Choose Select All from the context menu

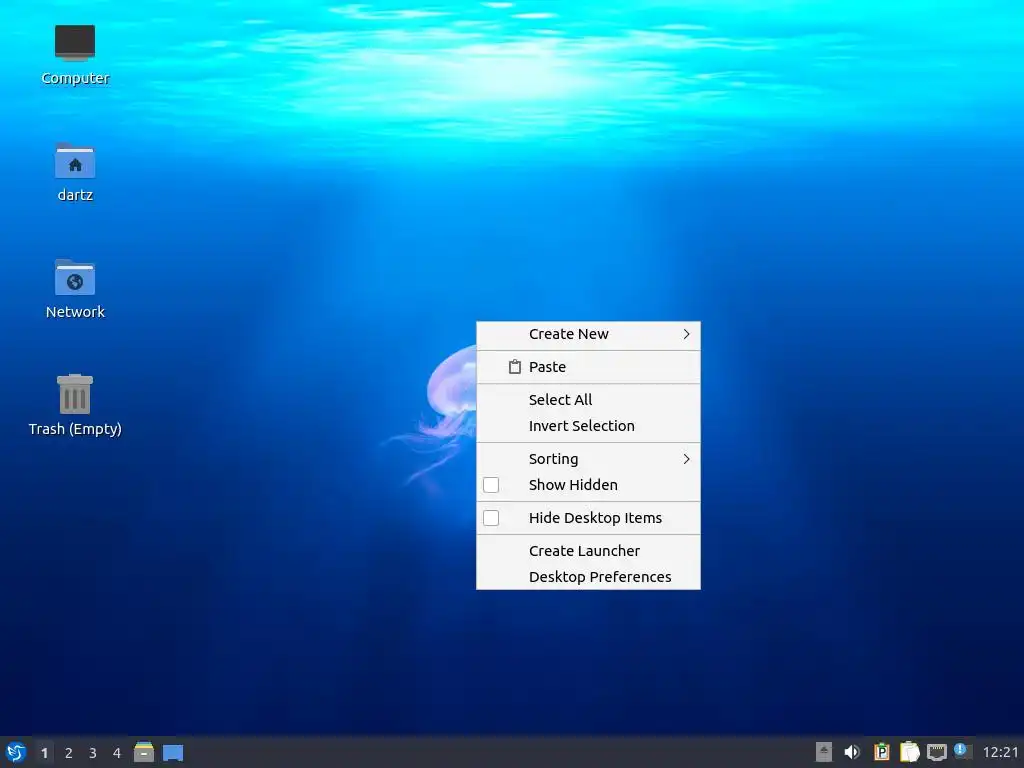pyautogui.click(x=588, y=400)
